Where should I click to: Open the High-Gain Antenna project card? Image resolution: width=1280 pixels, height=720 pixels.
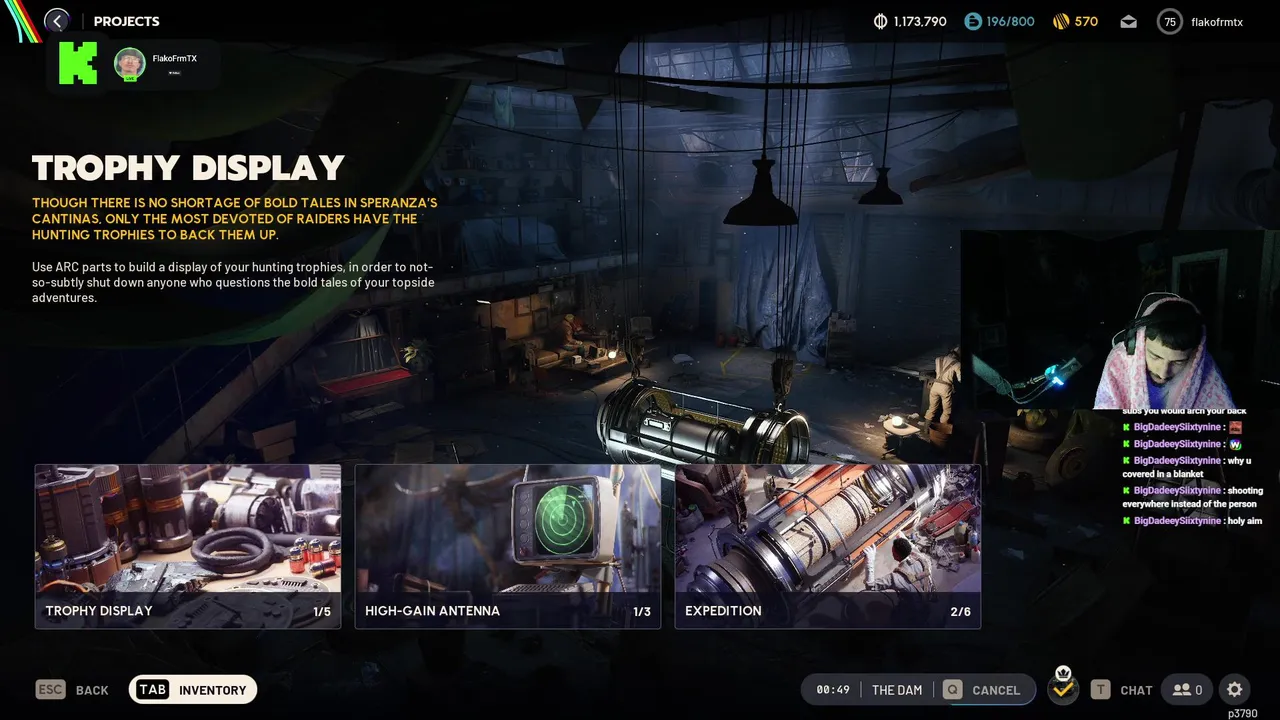click(x=508, y=546)
